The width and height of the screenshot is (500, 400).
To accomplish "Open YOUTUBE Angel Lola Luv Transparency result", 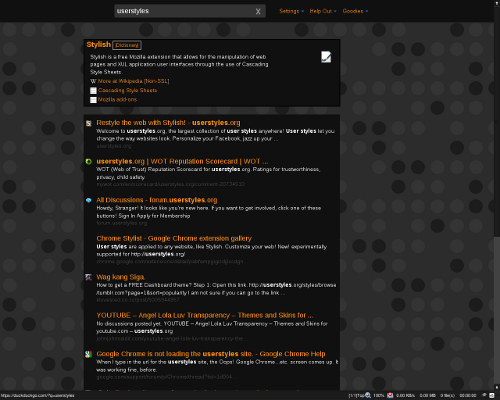I will point(205,315).
